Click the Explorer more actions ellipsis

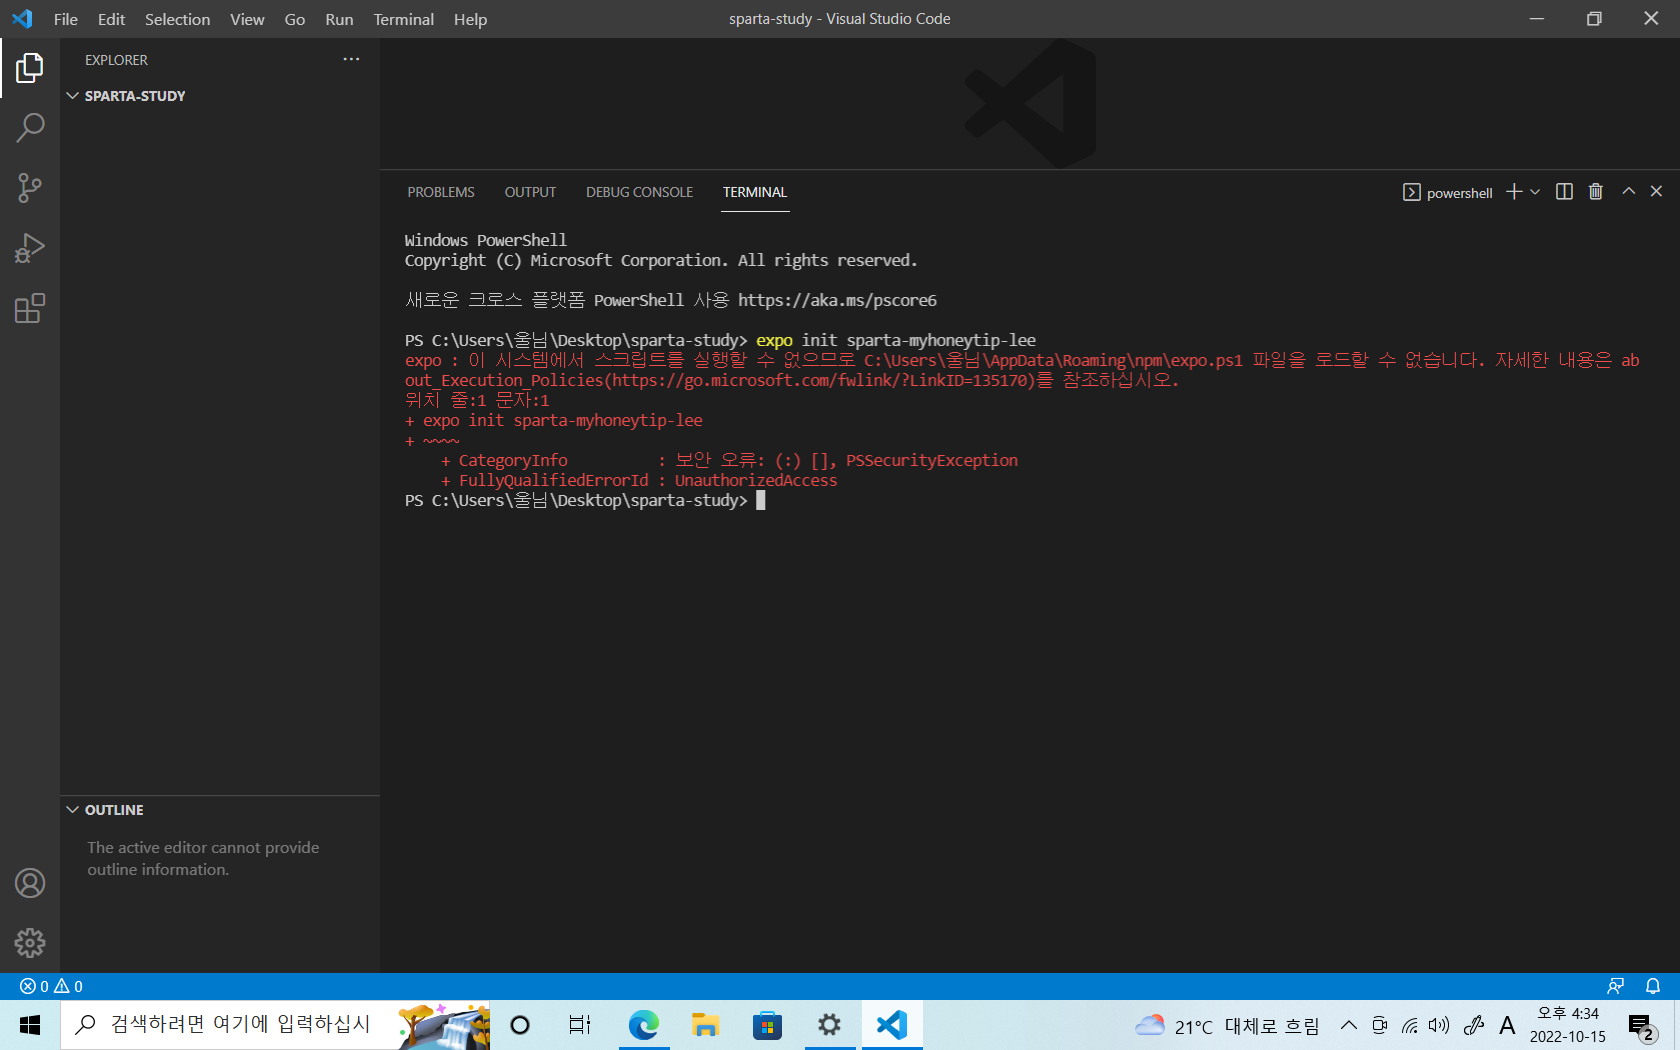click(x=351, y=60)
